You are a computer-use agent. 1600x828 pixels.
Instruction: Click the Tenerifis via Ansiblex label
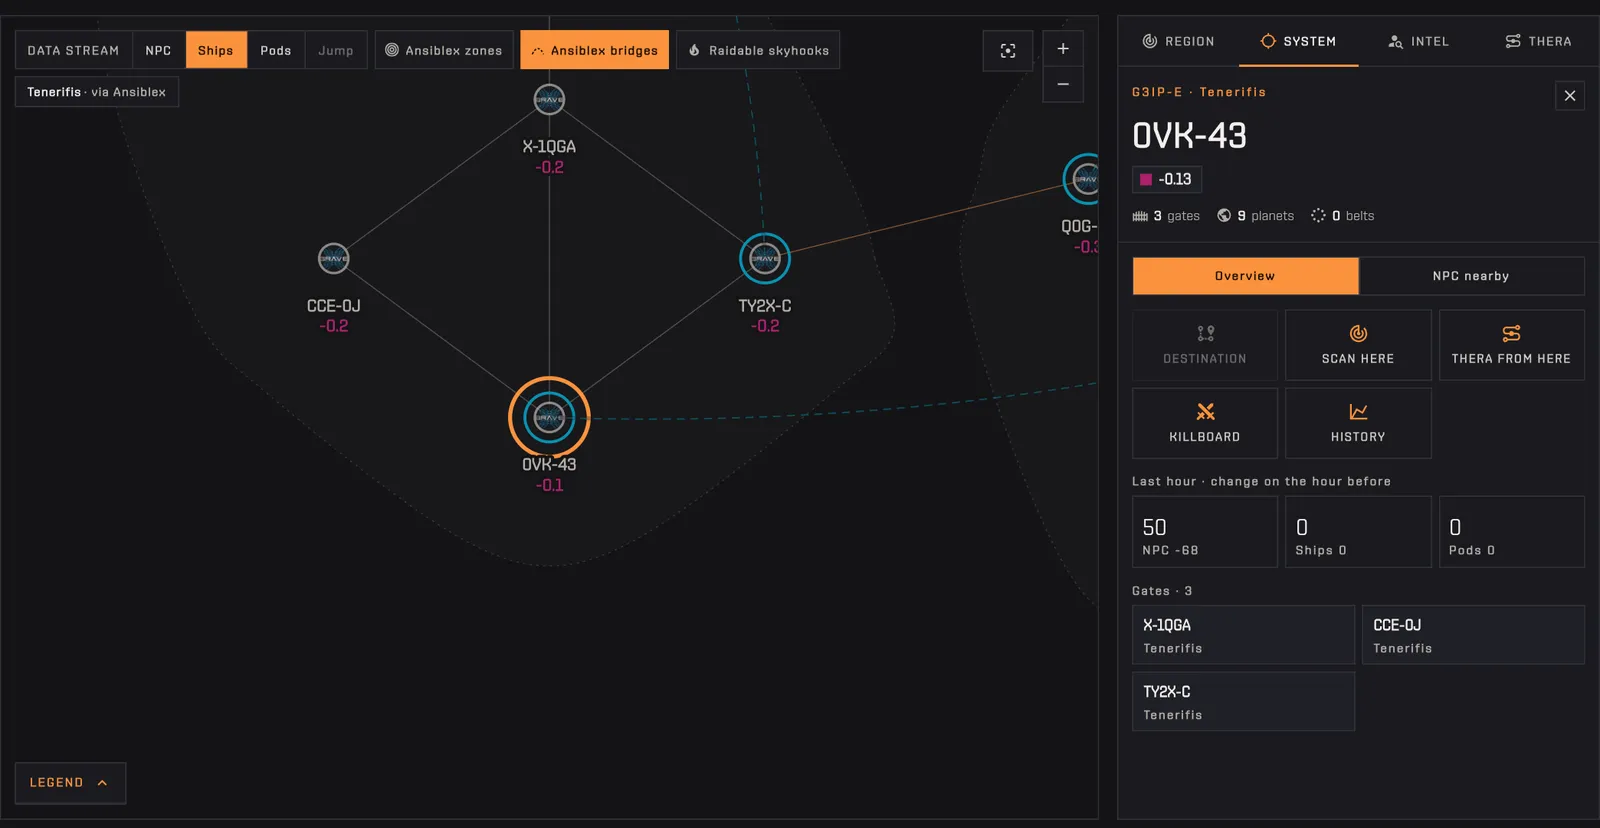(x=97, y=92)
